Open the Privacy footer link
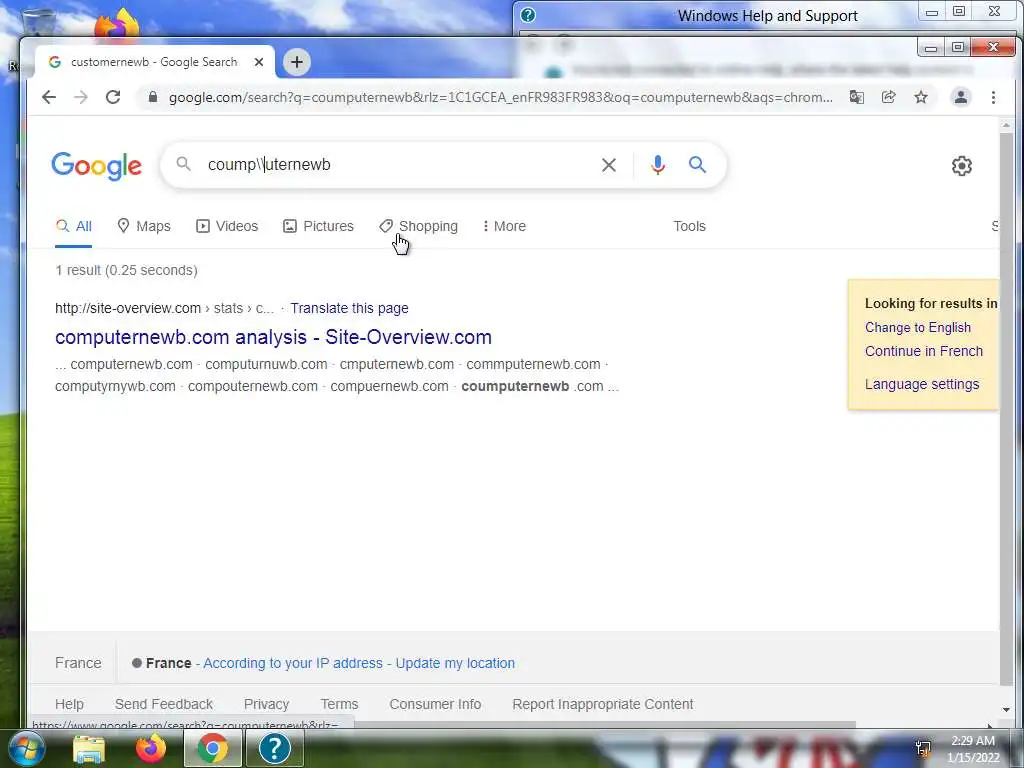1024x768 pixels. [266, 704]
